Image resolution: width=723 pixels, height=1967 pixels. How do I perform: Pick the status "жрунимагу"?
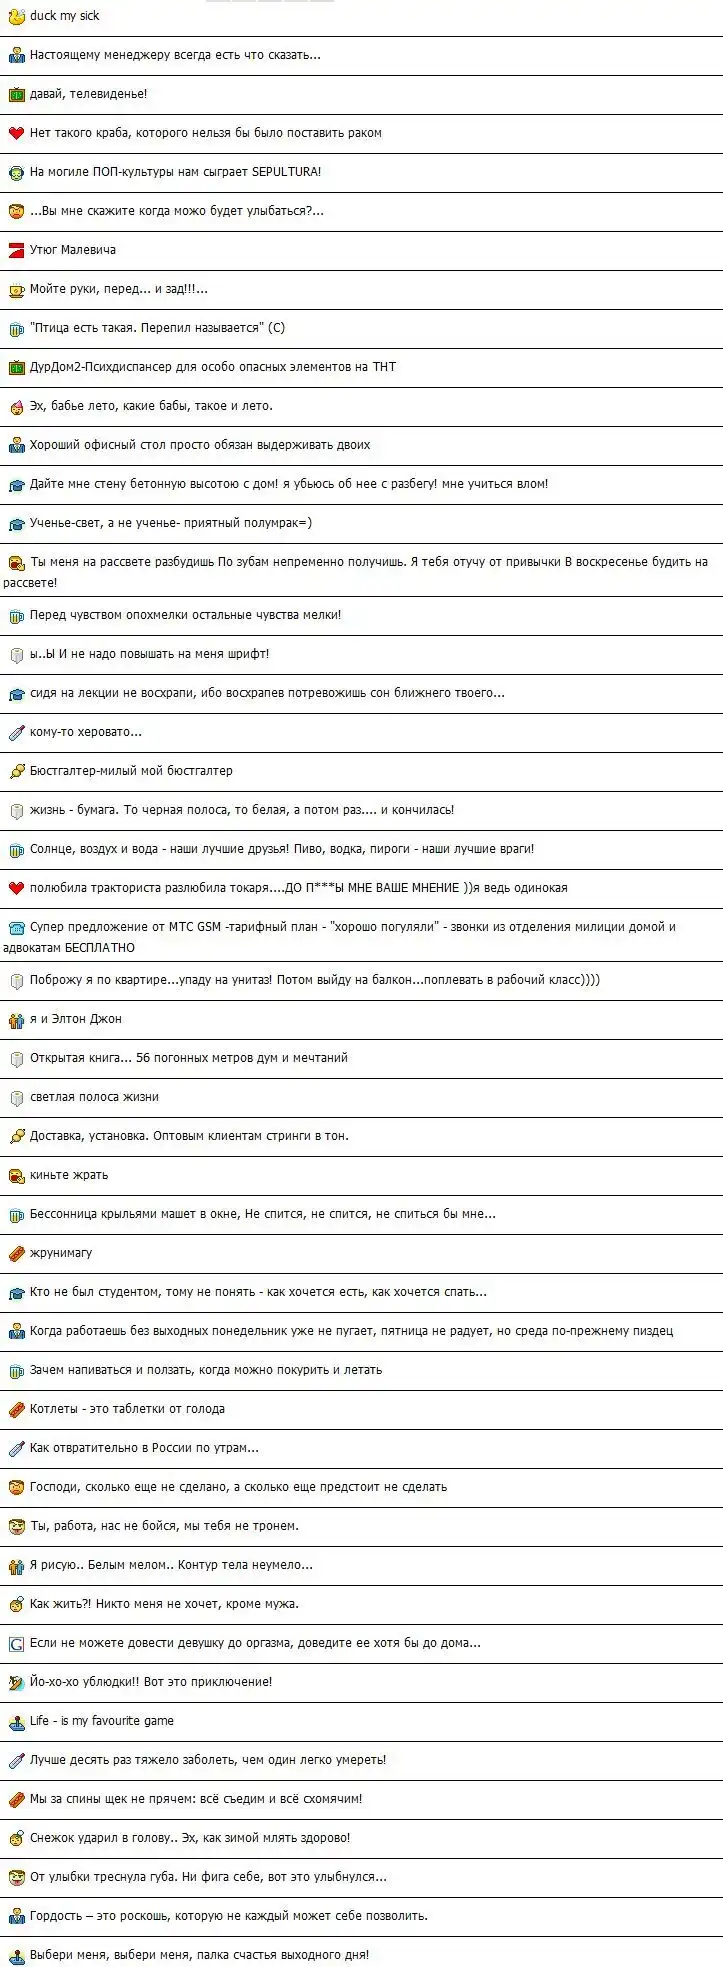(x=61, y=1254)
